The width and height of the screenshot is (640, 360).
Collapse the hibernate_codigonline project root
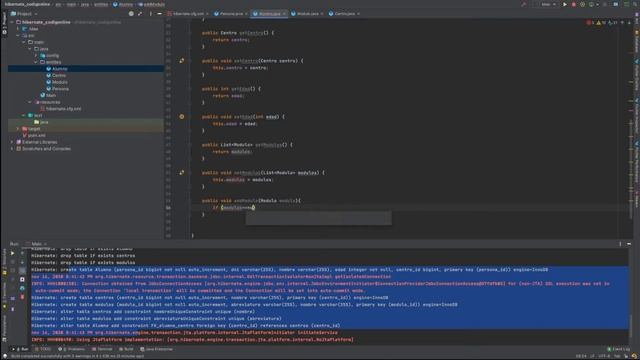(12, 22)
